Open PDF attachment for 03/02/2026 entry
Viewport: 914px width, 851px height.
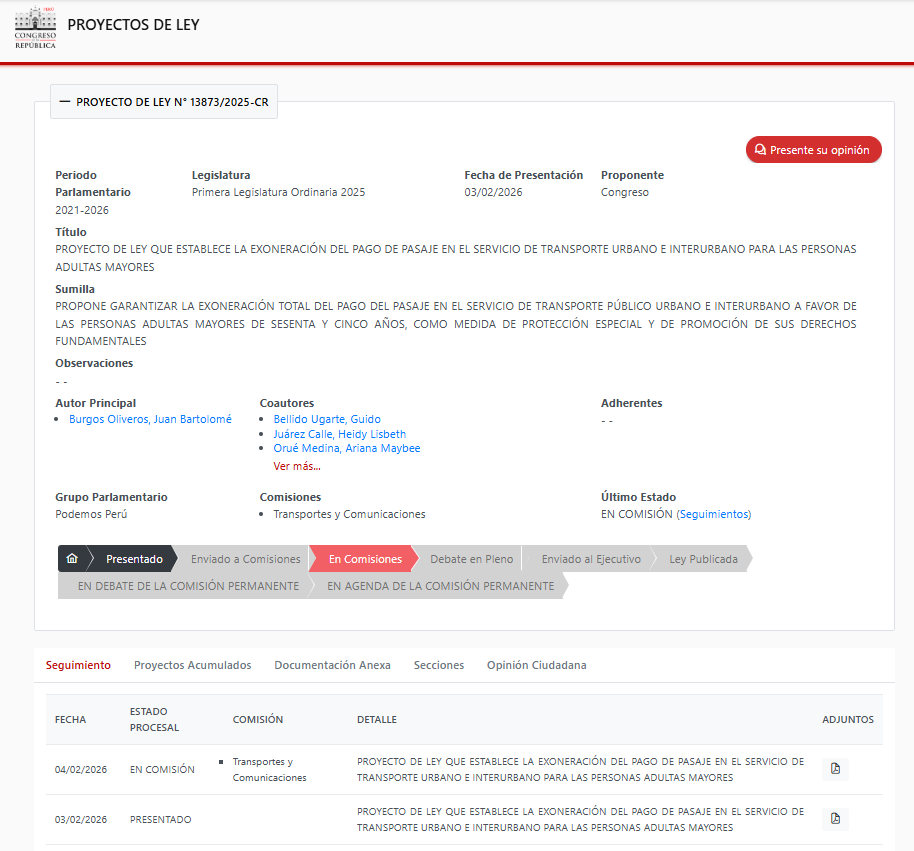[835, 819]
